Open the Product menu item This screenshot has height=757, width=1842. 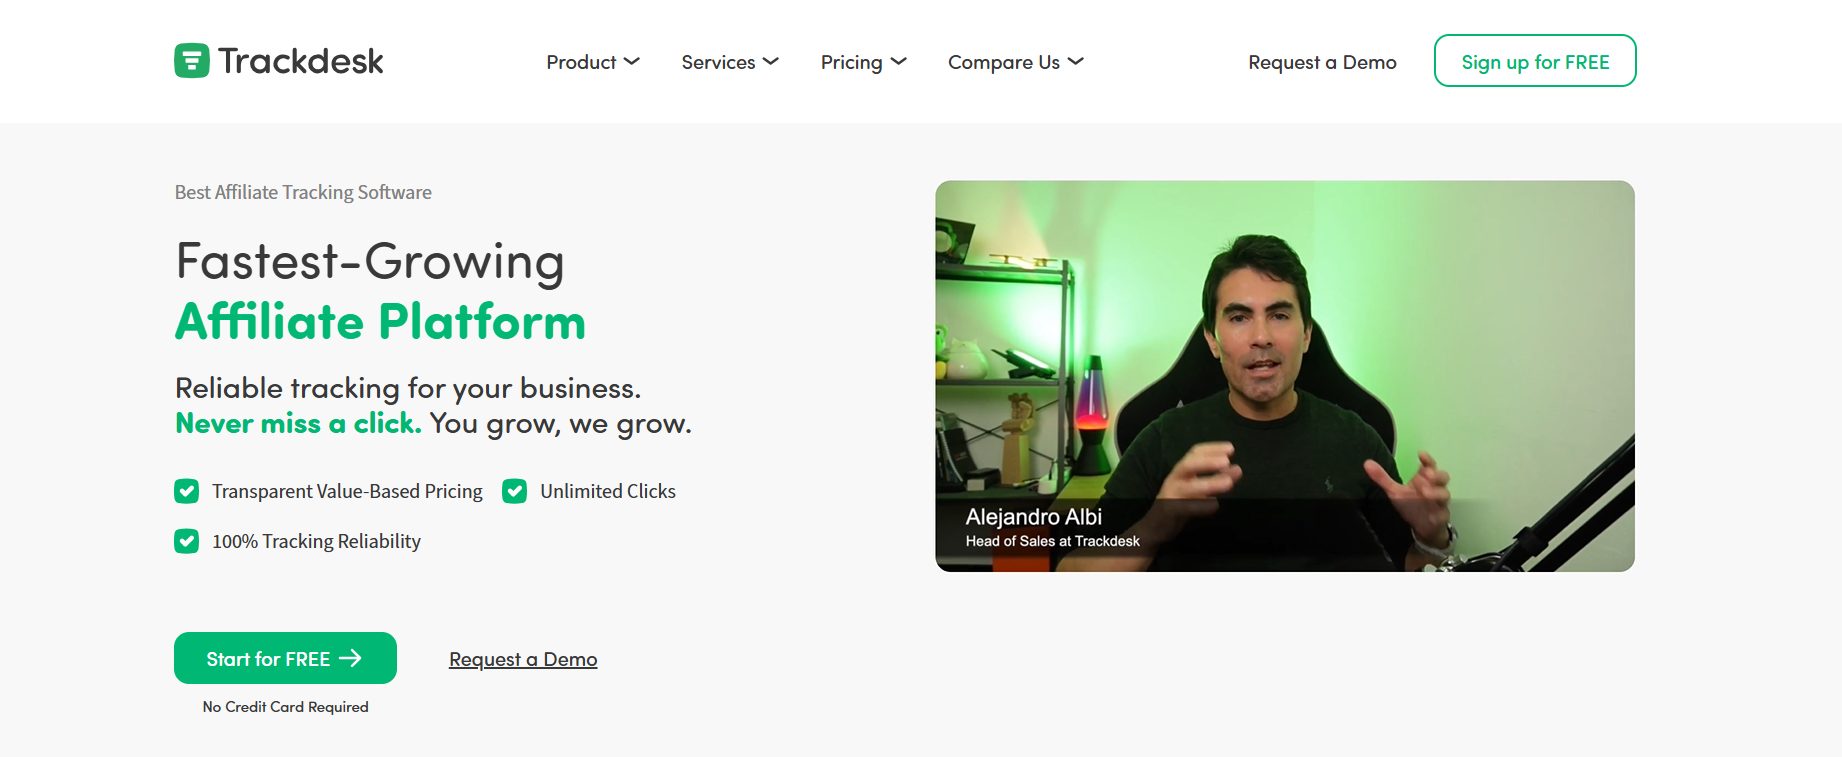click(581, 62)
